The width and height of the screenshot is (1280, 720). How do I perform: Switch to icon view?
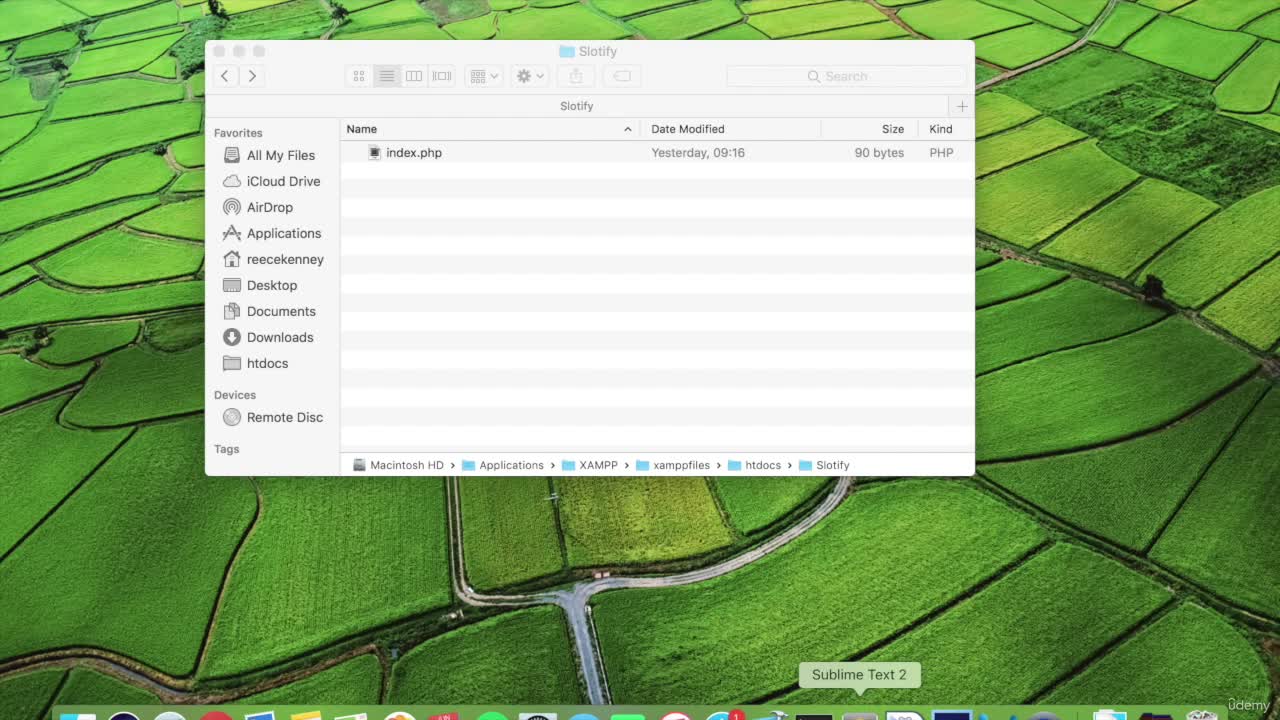[x=359, y=76]
